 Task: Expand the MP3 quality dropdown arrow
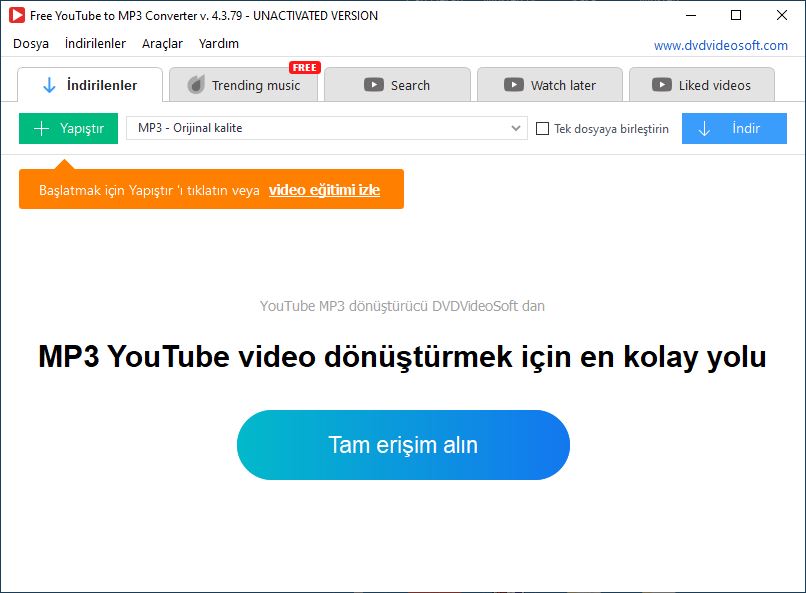tap(516, 128)
